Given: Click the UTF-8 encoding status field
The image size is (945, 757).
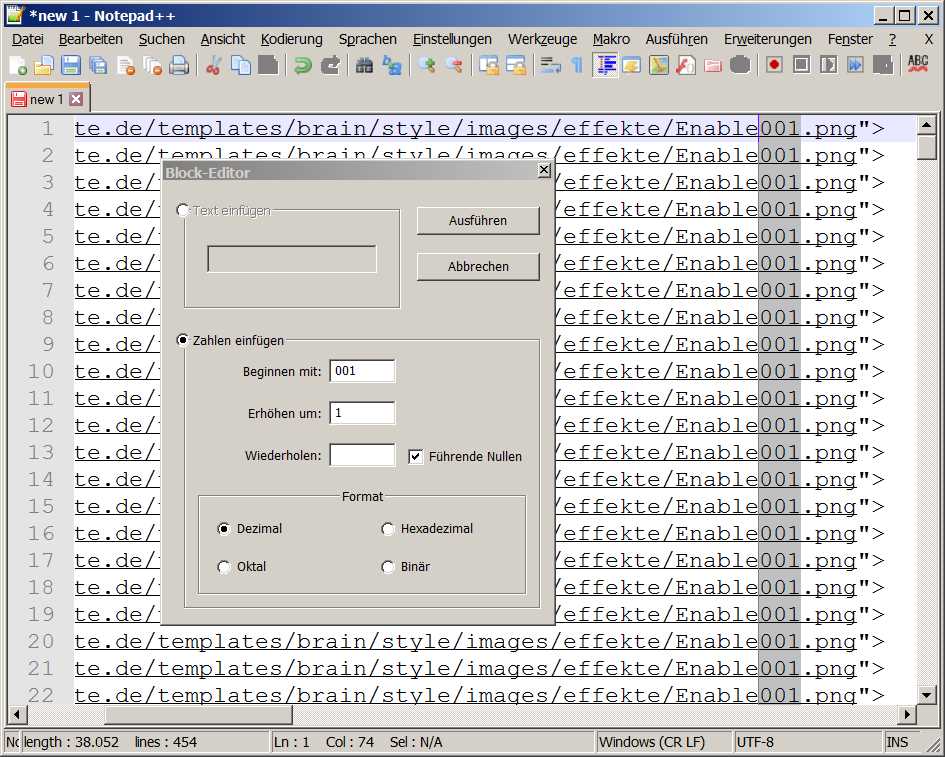Looking at the screenshot, I should tap(807, 742).
